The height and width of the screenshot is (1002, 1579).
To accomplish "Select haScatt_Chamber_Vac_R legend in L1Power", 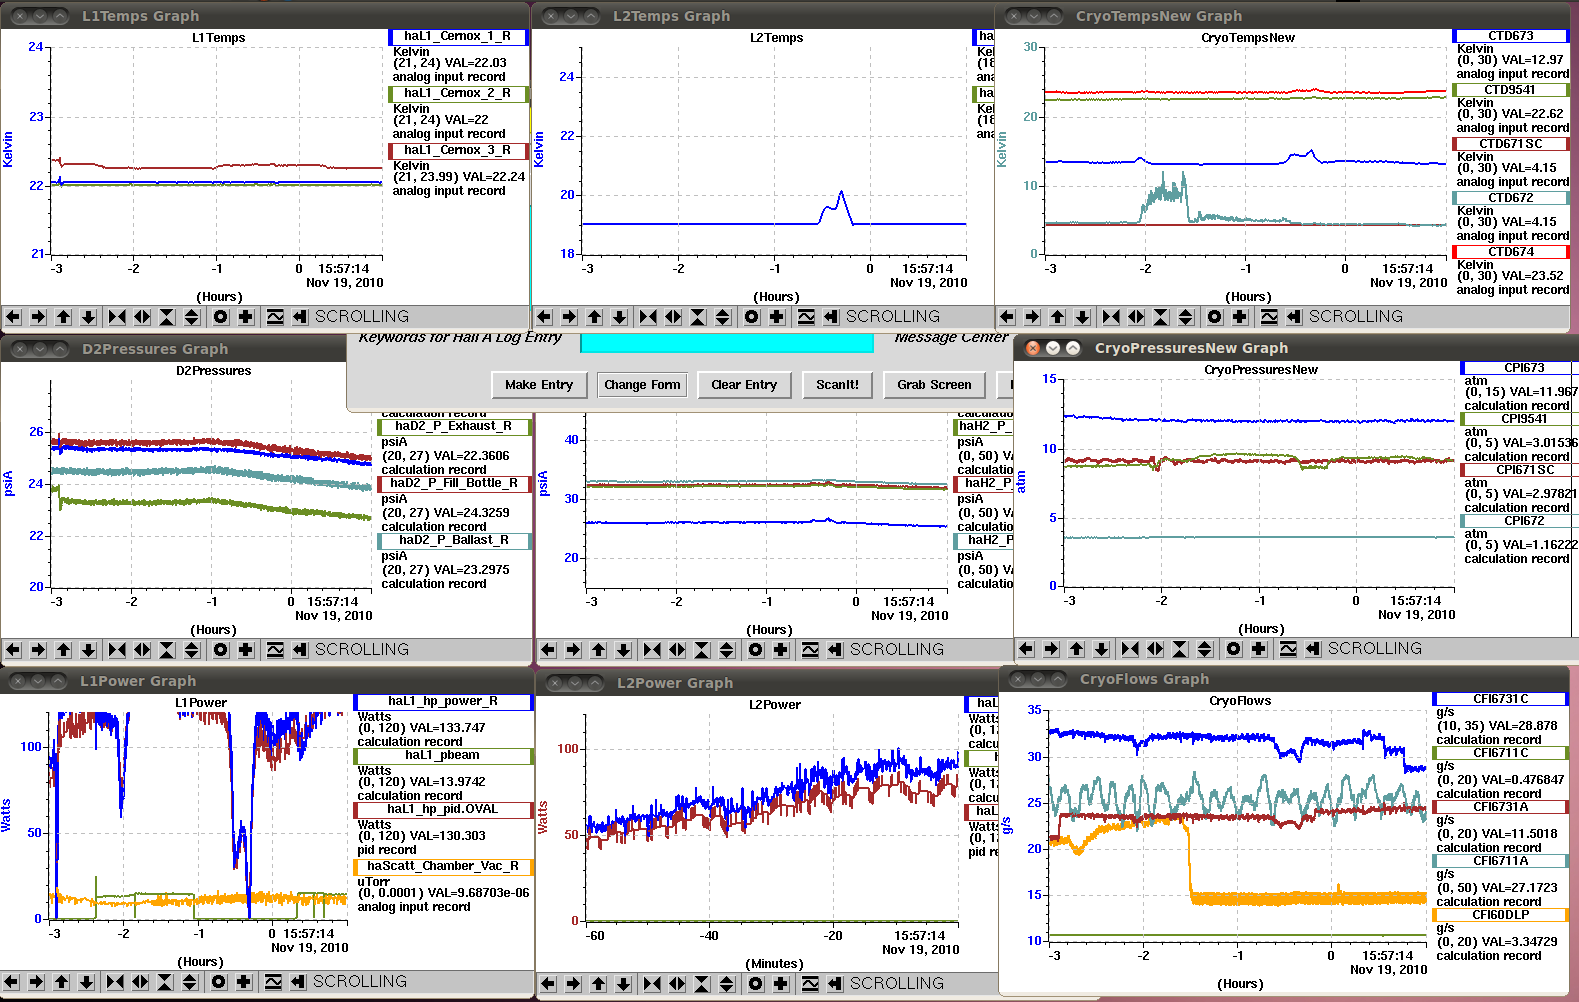I will [443, 866].
